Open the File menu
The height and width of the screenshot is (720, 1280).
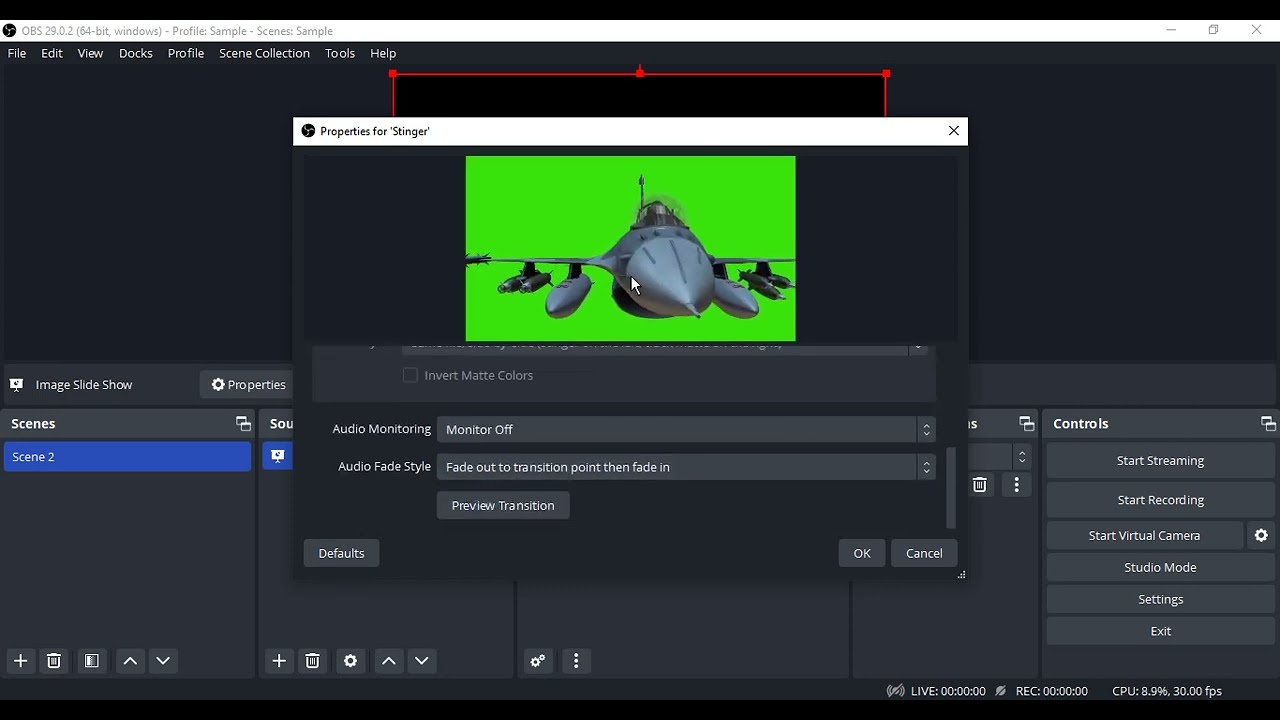pyautogui.click(x=17, y=54)
